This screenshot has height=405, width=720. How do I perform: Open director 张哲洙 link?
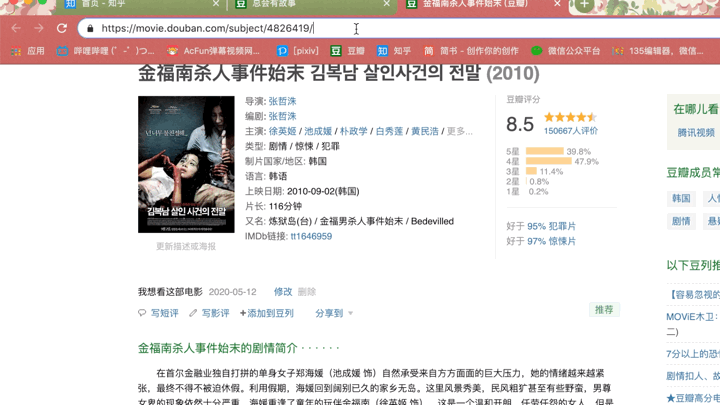(282, 101)
